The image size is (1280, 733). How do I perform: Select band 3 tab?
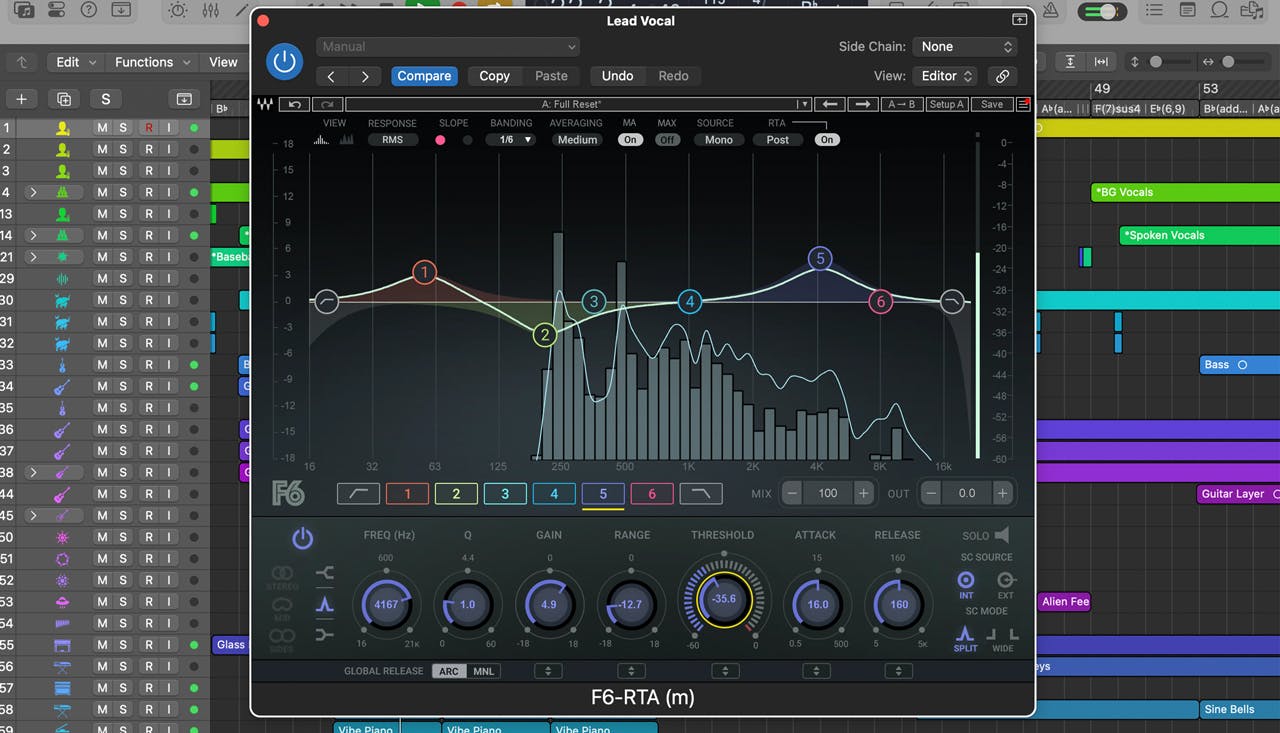(505, 493)
